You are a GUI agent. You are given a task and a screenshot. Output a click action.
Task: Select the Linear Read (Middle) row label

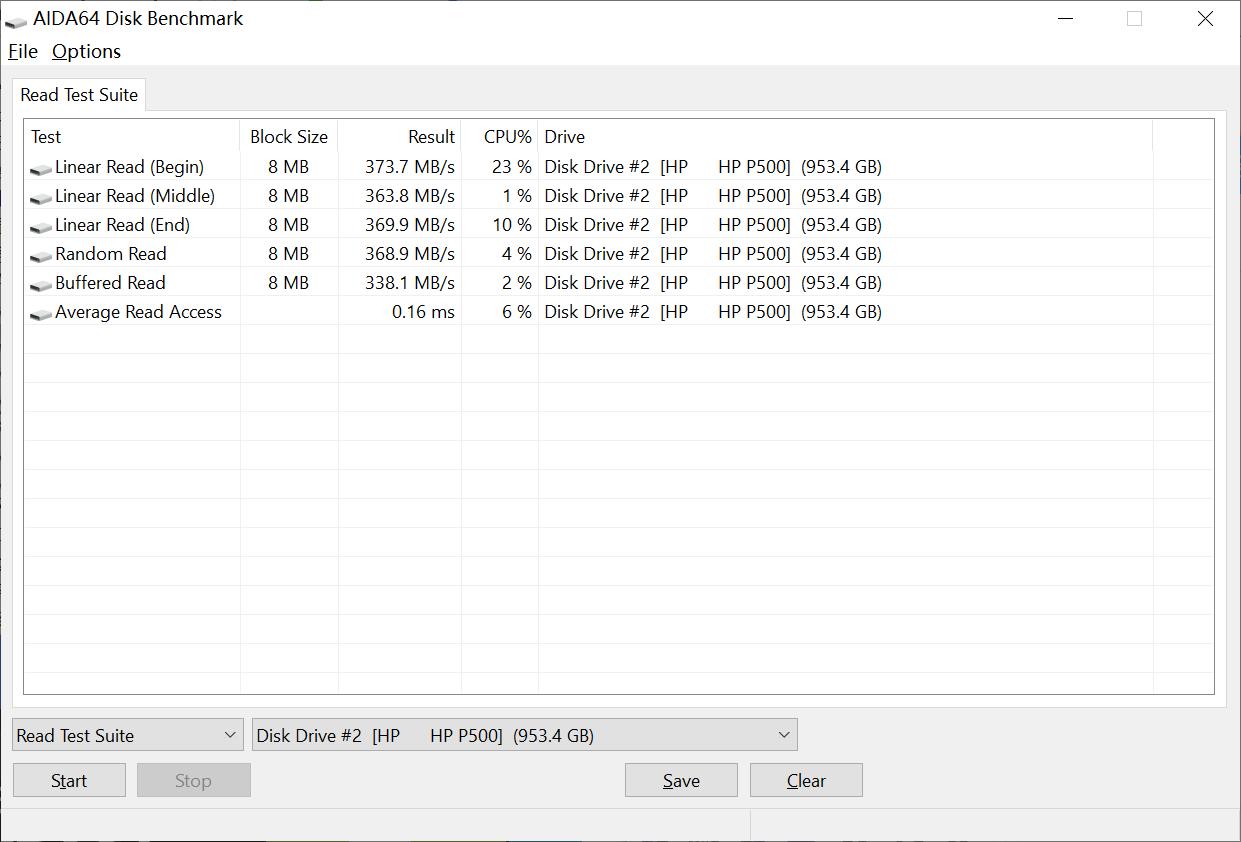point(135,195)
